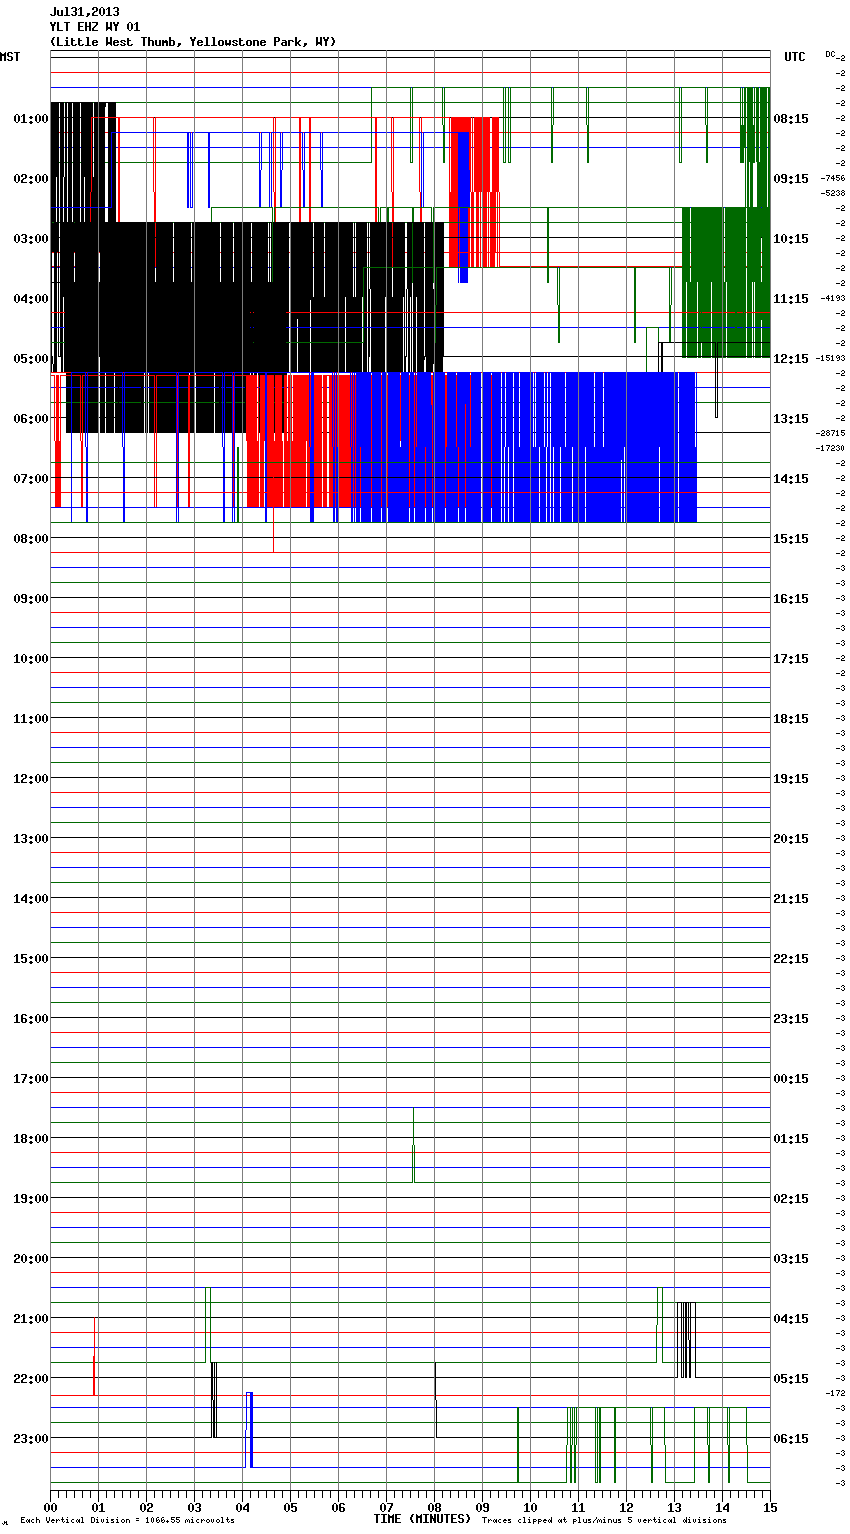
Task: Select the 06:00 MST time label
Action: coord(31,419)
